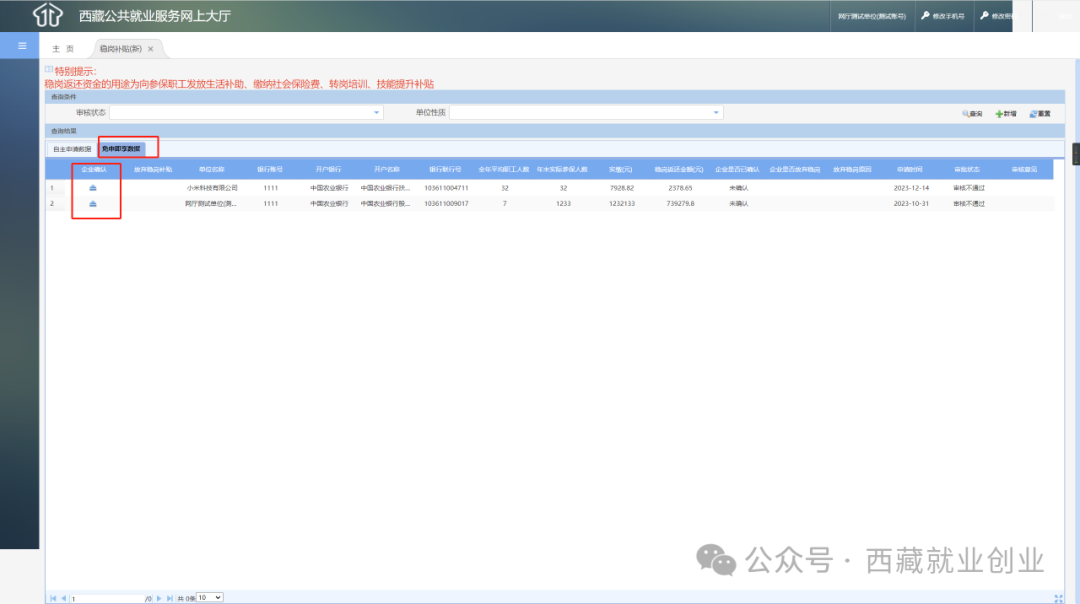Image resolution: width=1080 pixels, height=604 pixels.
Task: Toggle the hamburger sidebar menu
Action: (22, 45)
